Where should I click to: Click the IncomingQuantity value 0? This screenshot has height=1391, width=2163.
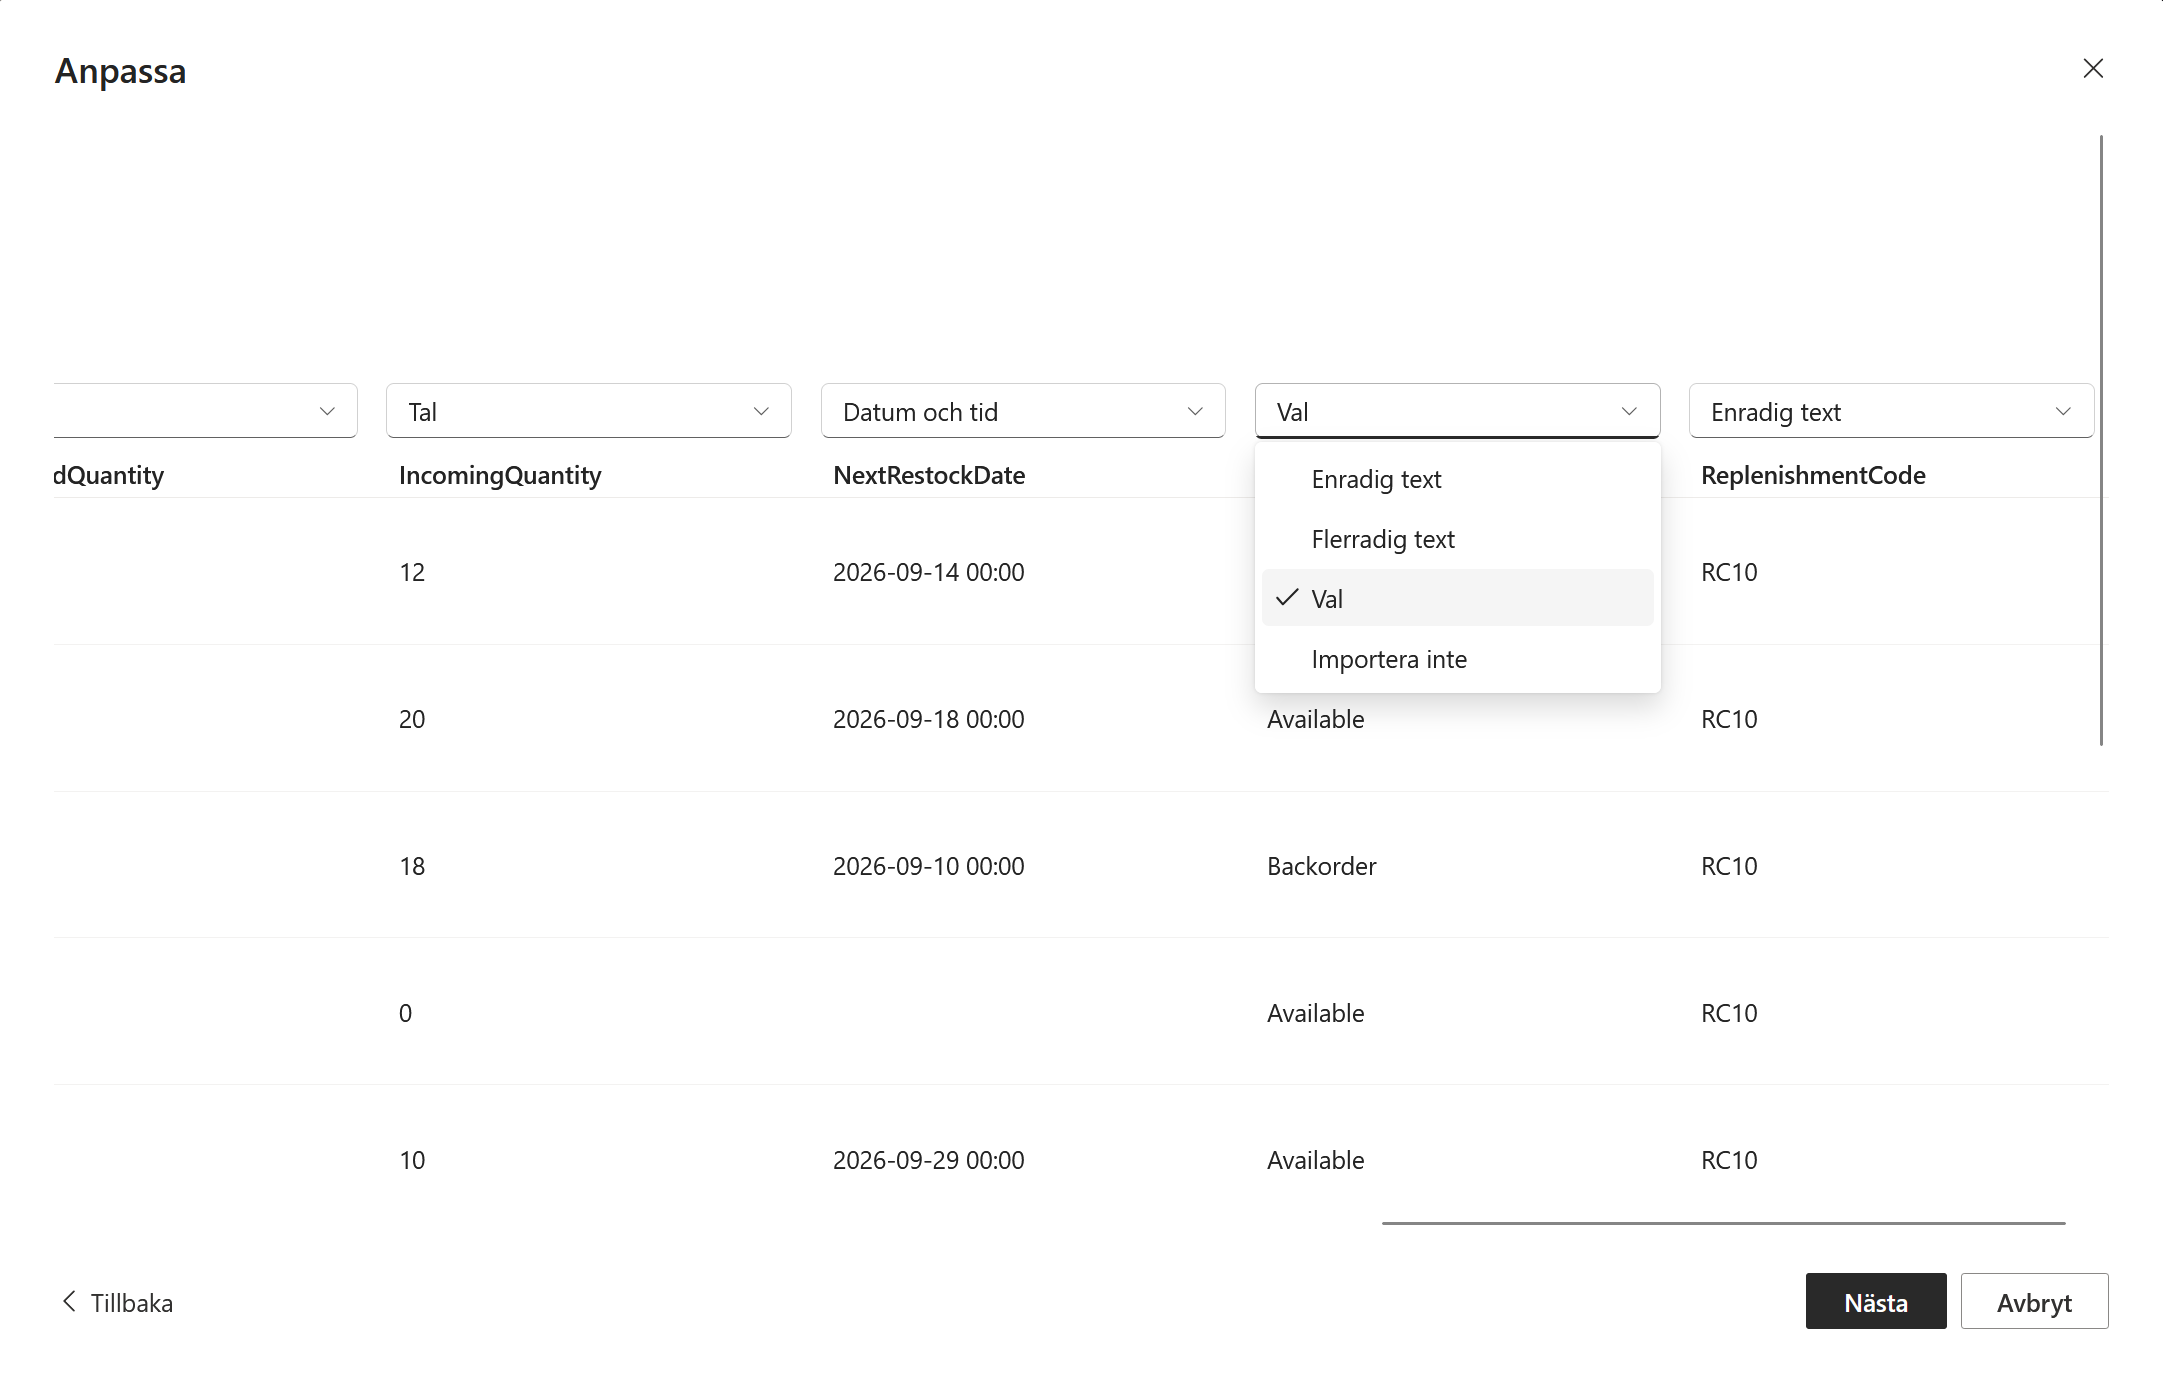[405, 1013]
